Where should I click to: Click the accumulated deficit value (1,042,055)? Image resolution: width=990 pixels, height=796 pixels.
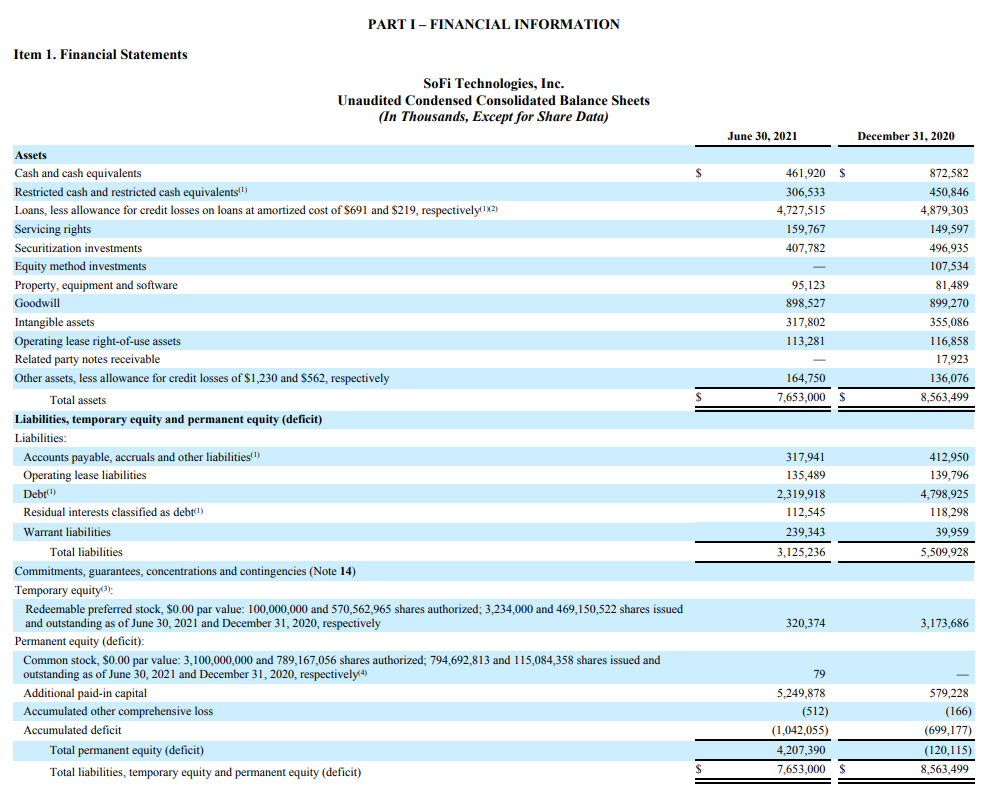click(x=800, y=730)
